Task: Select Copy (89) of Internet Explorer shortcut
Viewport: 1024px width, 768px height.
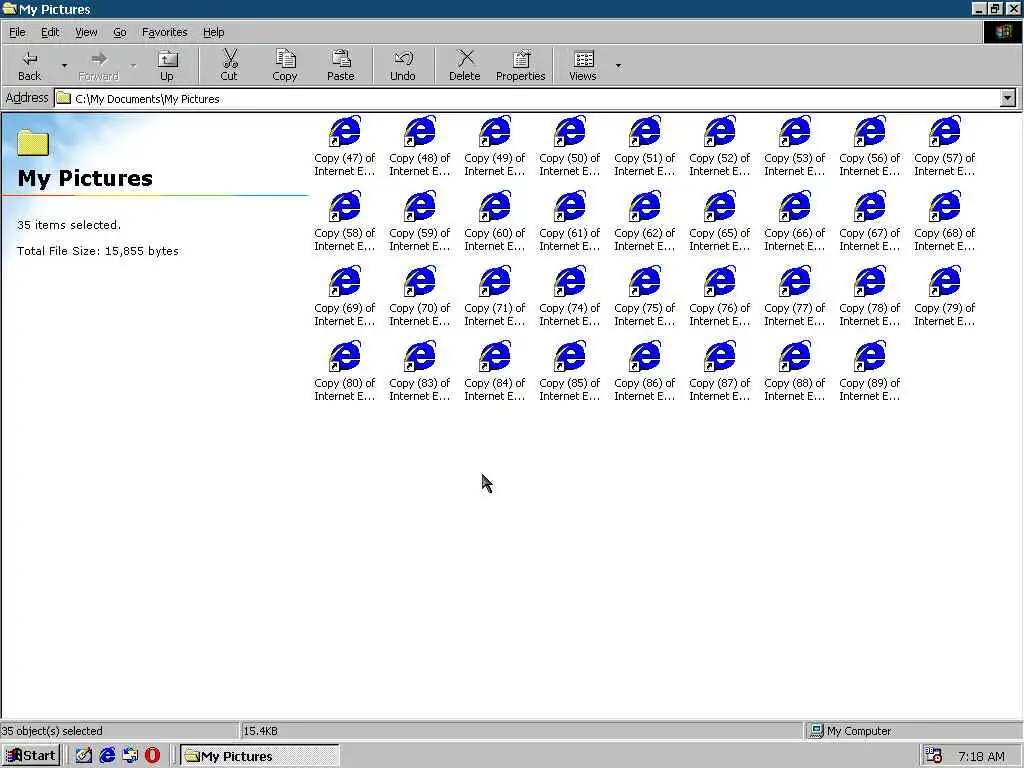Action: click(x=870, y=371)
